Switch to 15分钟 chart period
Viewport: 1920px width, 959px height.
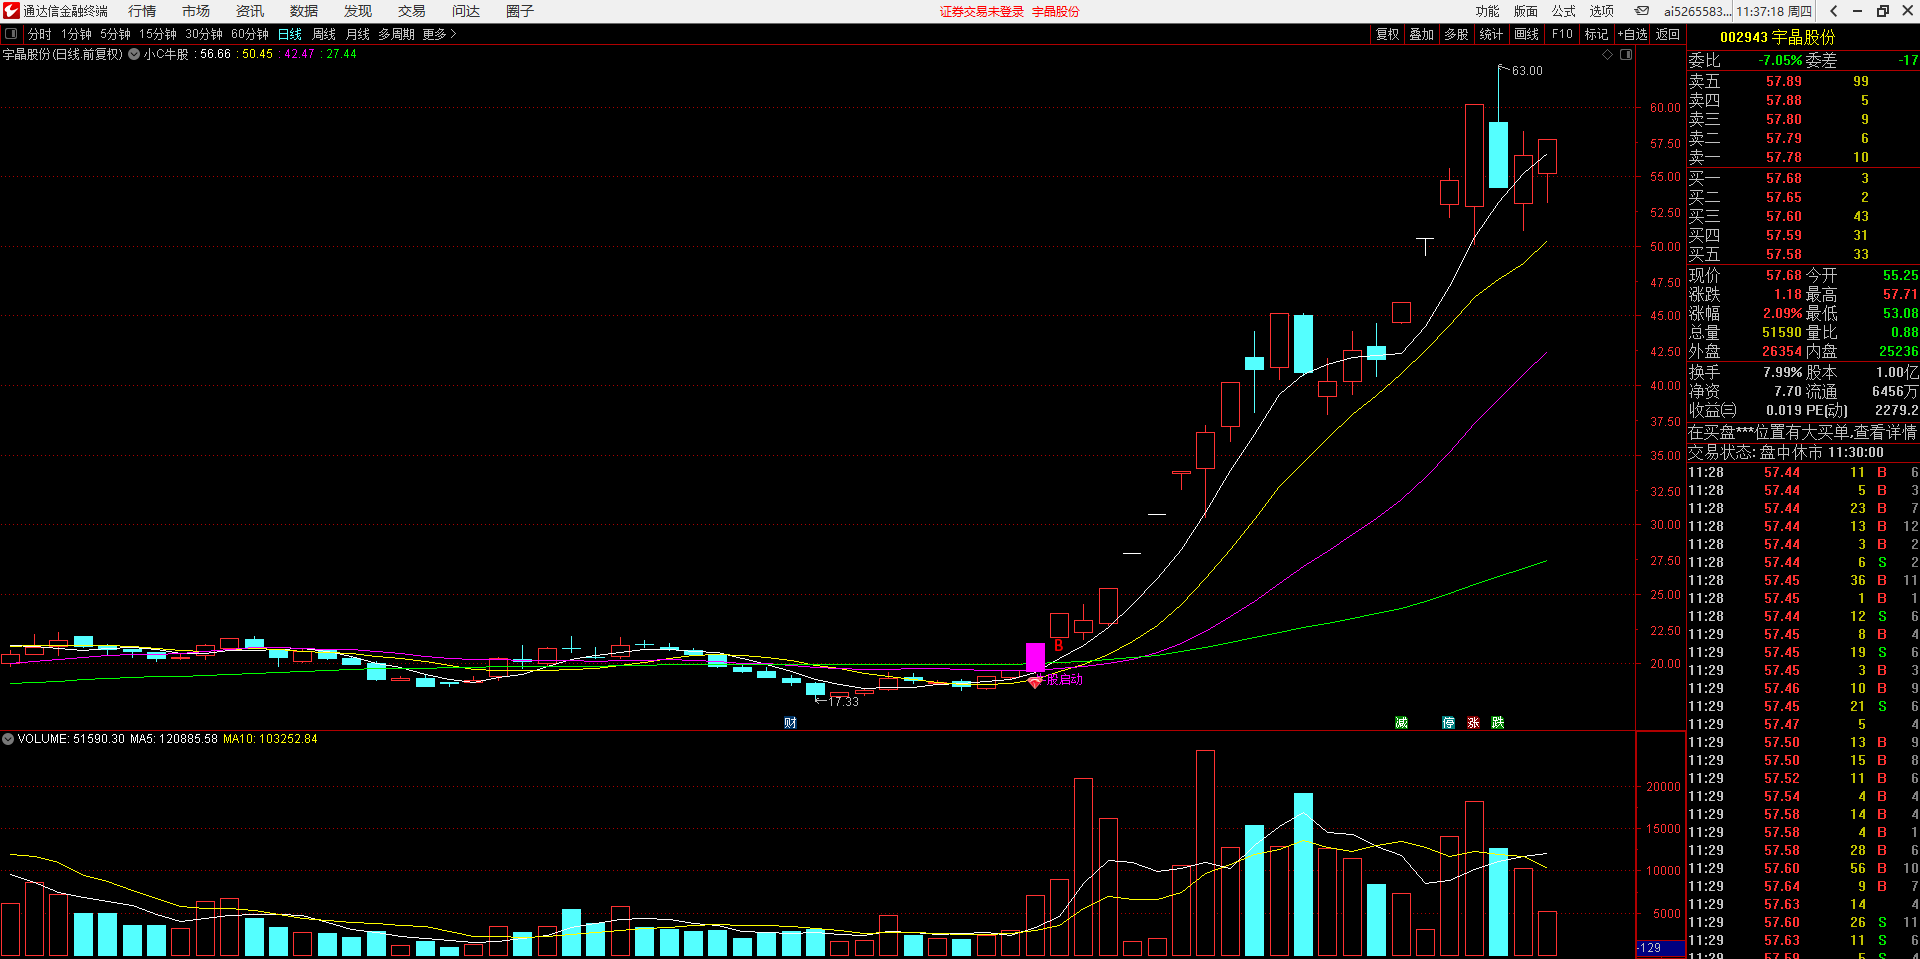158,34
